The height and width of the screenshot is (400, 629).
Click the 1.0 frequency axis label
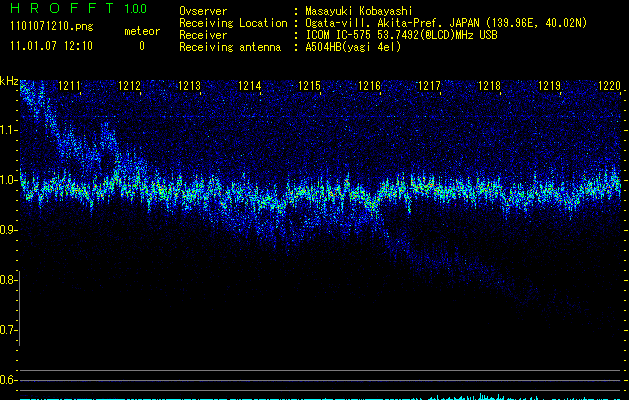(9, 180)
